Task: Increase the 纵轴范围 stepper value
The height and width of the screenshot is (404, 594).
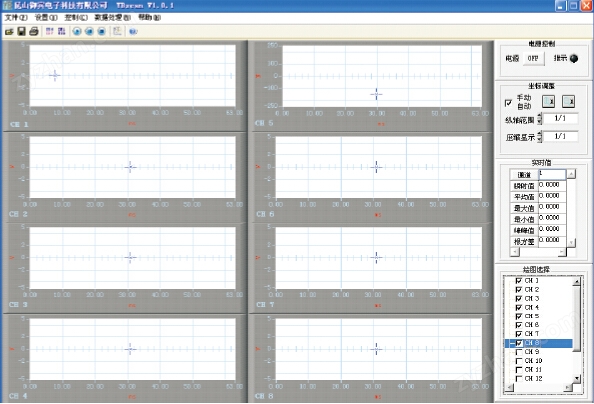Action: point(540,116)
